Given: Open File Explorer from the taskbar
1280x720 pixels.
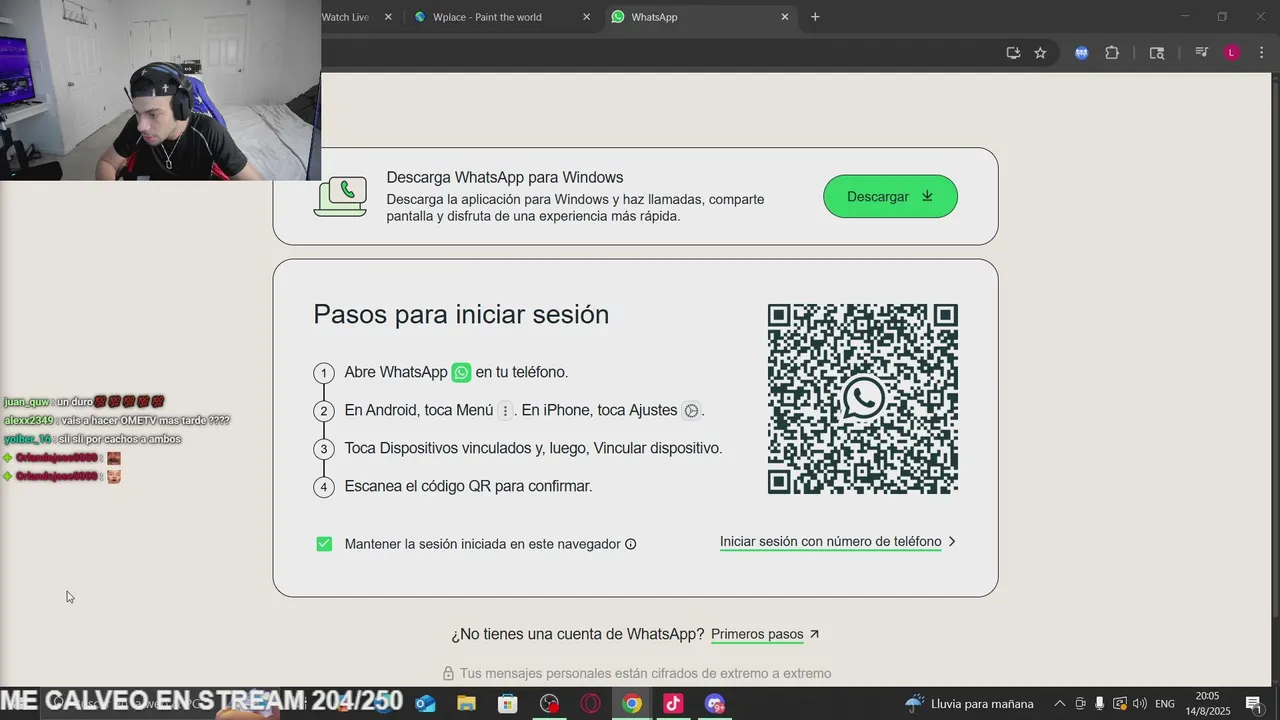Looking at the screenshot, I should [466, 703].
